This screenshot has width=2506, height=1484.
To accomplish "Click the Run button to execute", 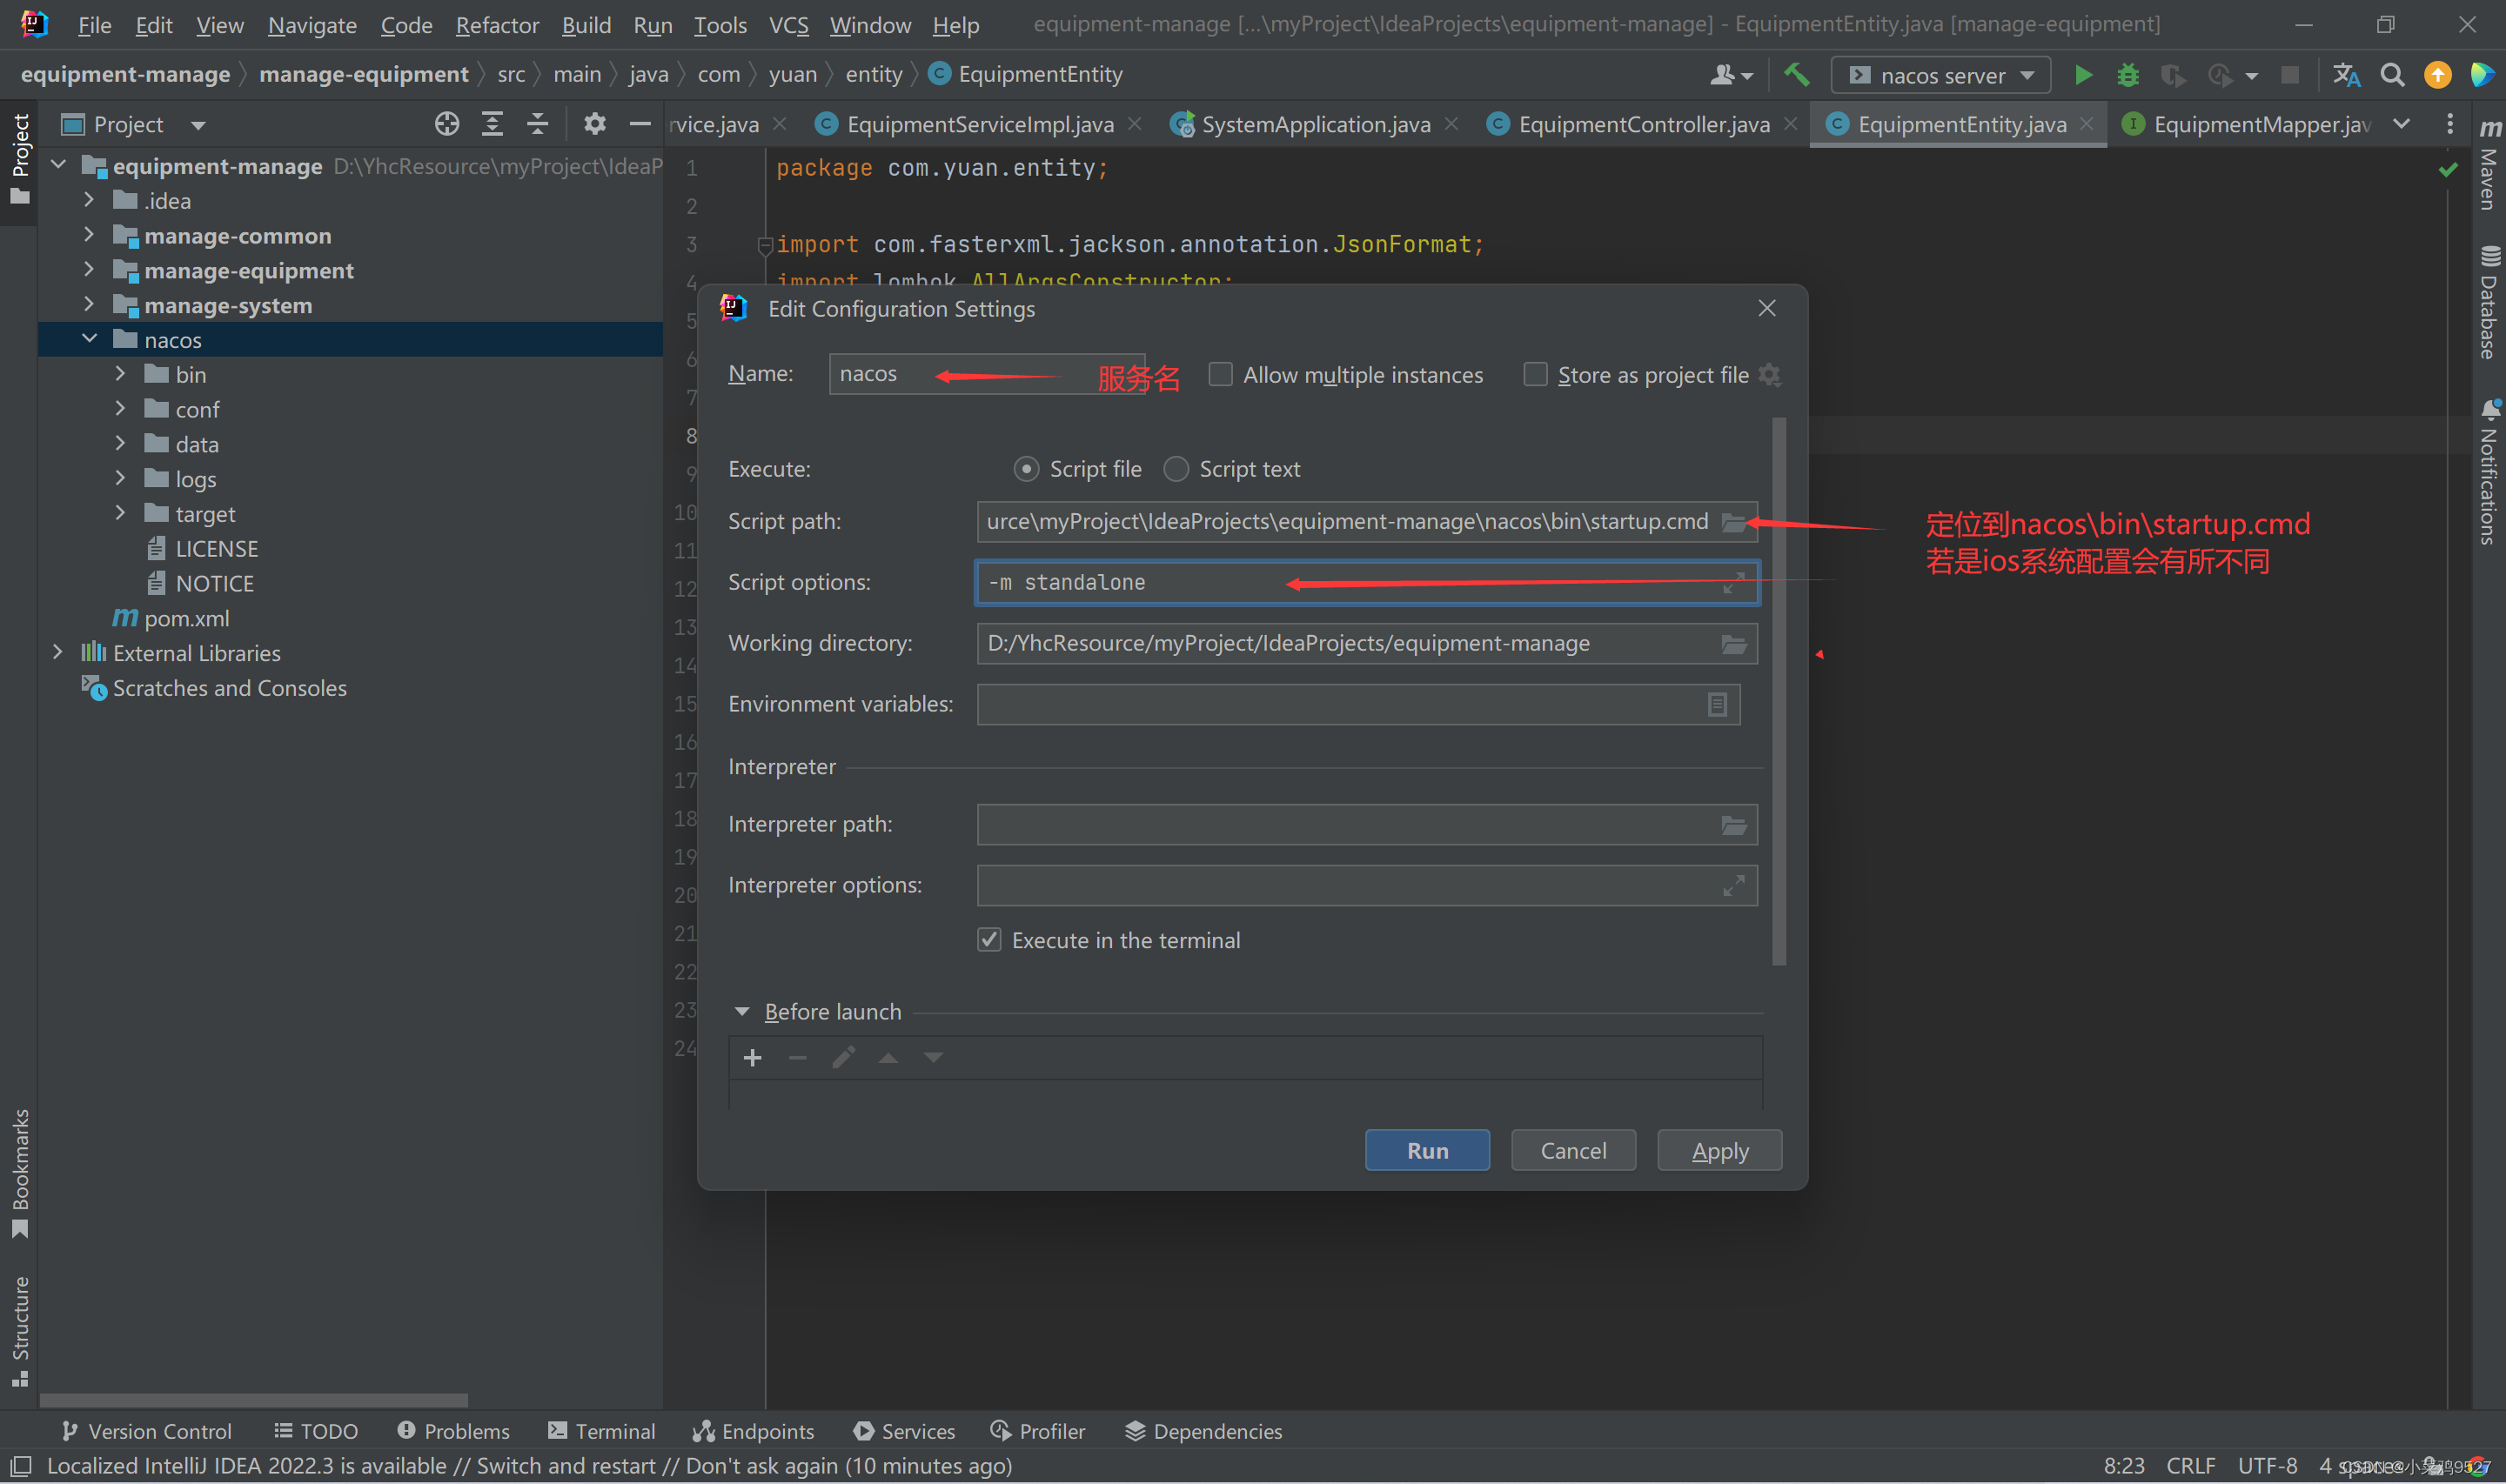I will click(1426, 1150).
